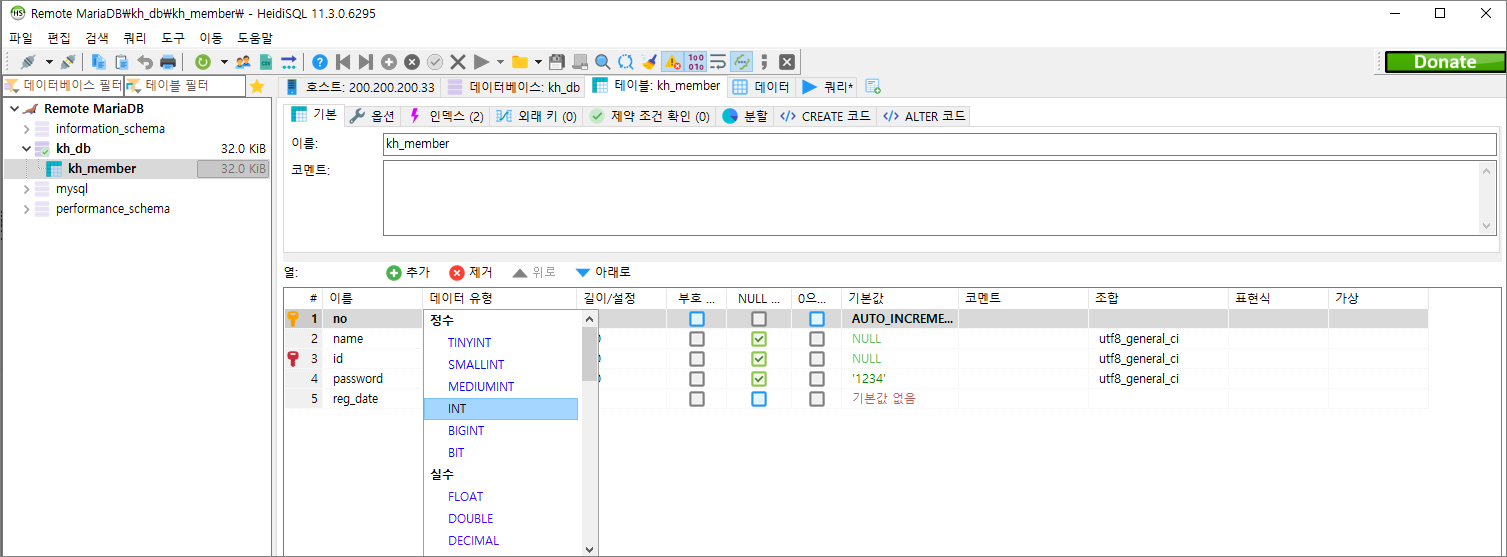Click the 추가 add column button

pyautogui.click(x=408, y=272)
